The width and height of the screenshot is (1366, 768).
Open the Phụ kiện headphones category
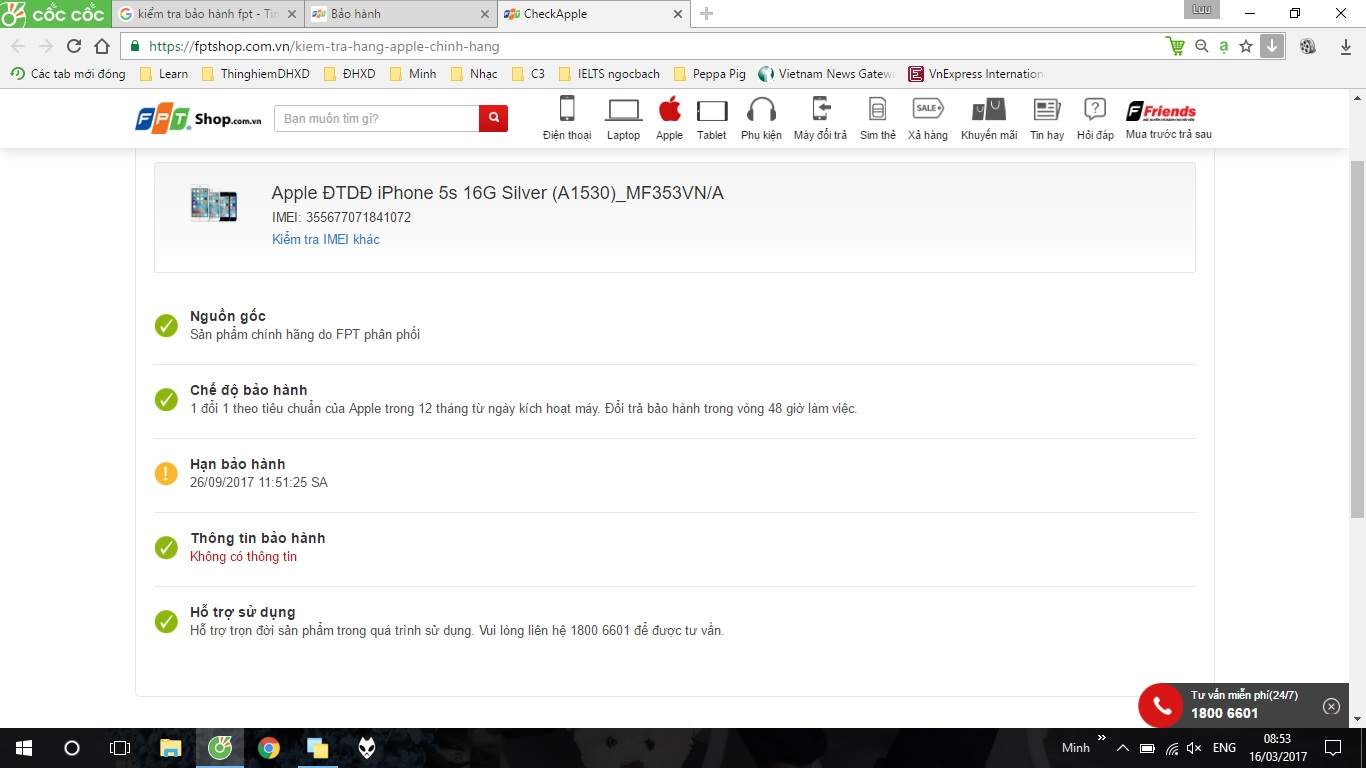tap(761, 118)
